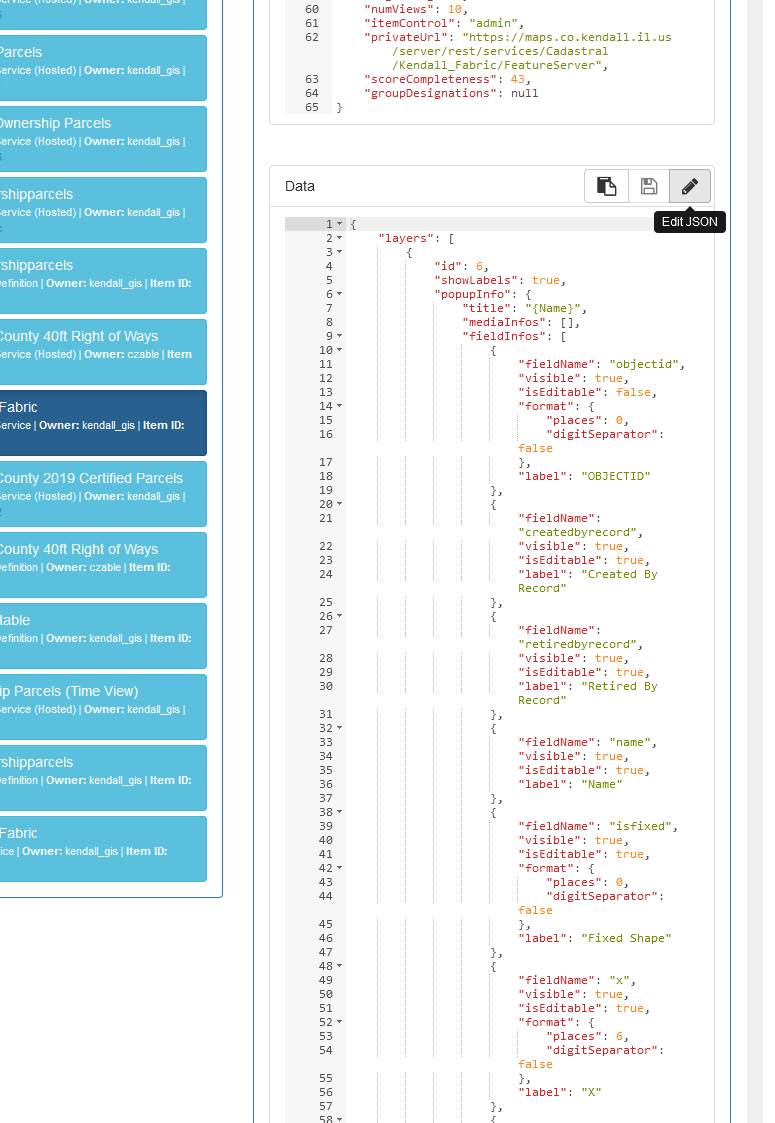775x1123 pixels.
Task: Fold the "popupInfo" object block
Action: [x=340, y=294]
